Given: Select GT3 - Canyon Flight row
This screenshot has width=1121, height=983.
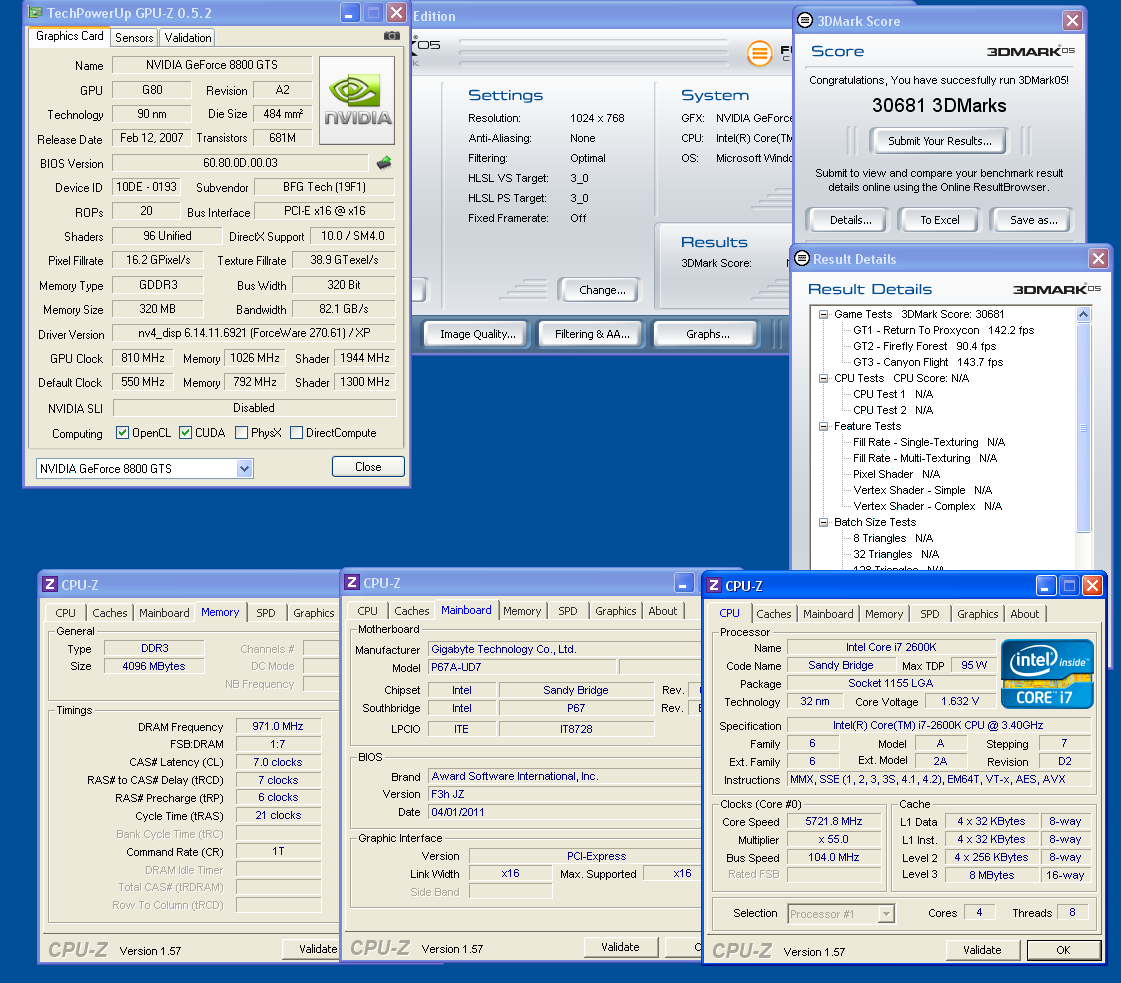Looking at the screenshot, I should coord(927,362).
